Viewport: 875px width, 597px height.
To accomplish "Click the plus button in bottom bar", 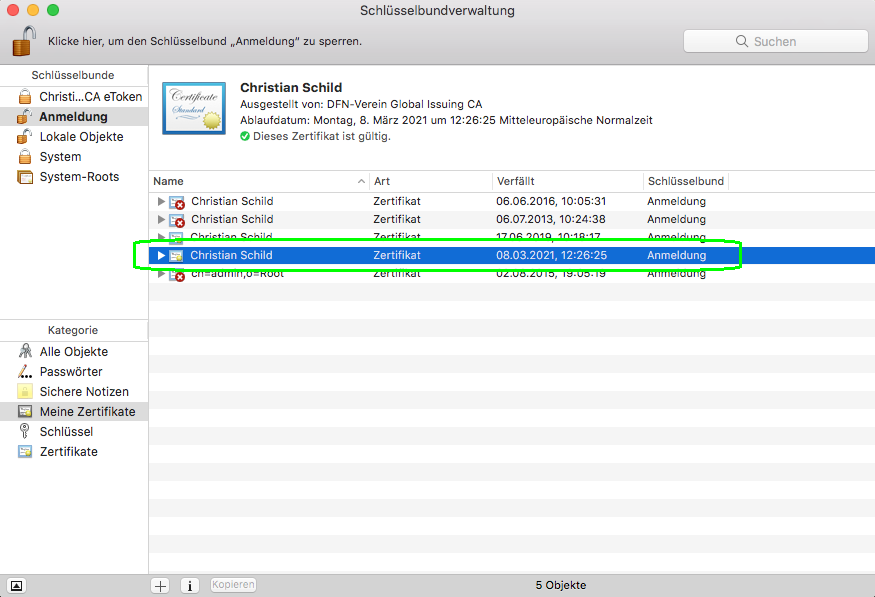I will pyautogui.click(x=160, y=585).
